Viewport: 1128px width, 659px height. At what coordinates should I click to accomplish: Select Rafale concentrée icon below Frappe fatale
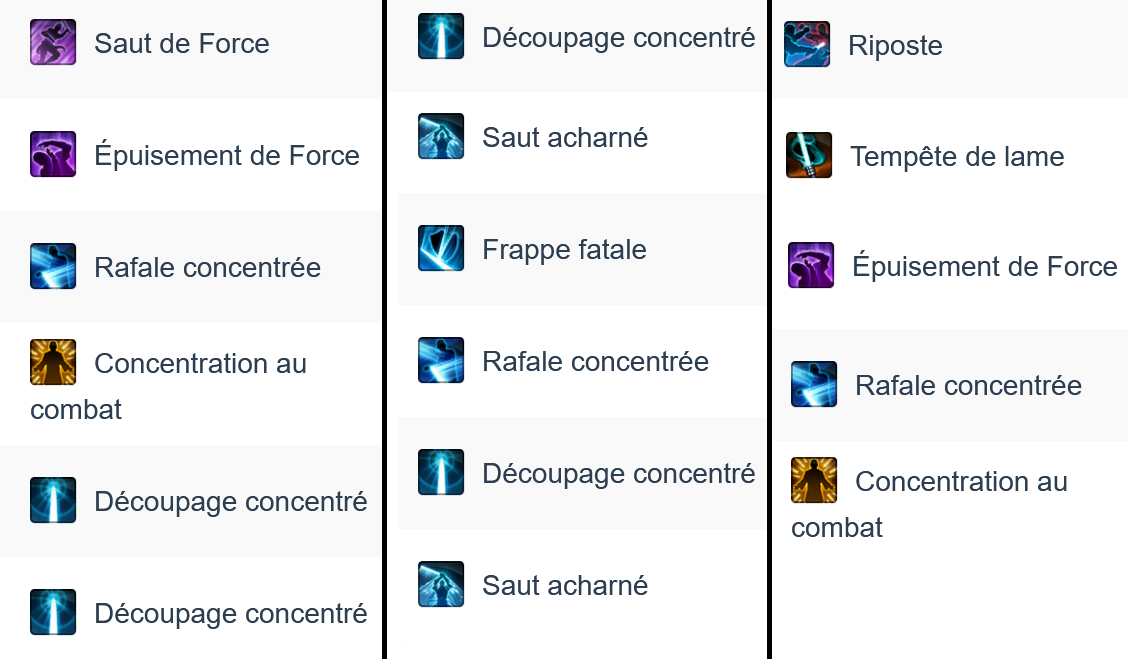point(441,360)
